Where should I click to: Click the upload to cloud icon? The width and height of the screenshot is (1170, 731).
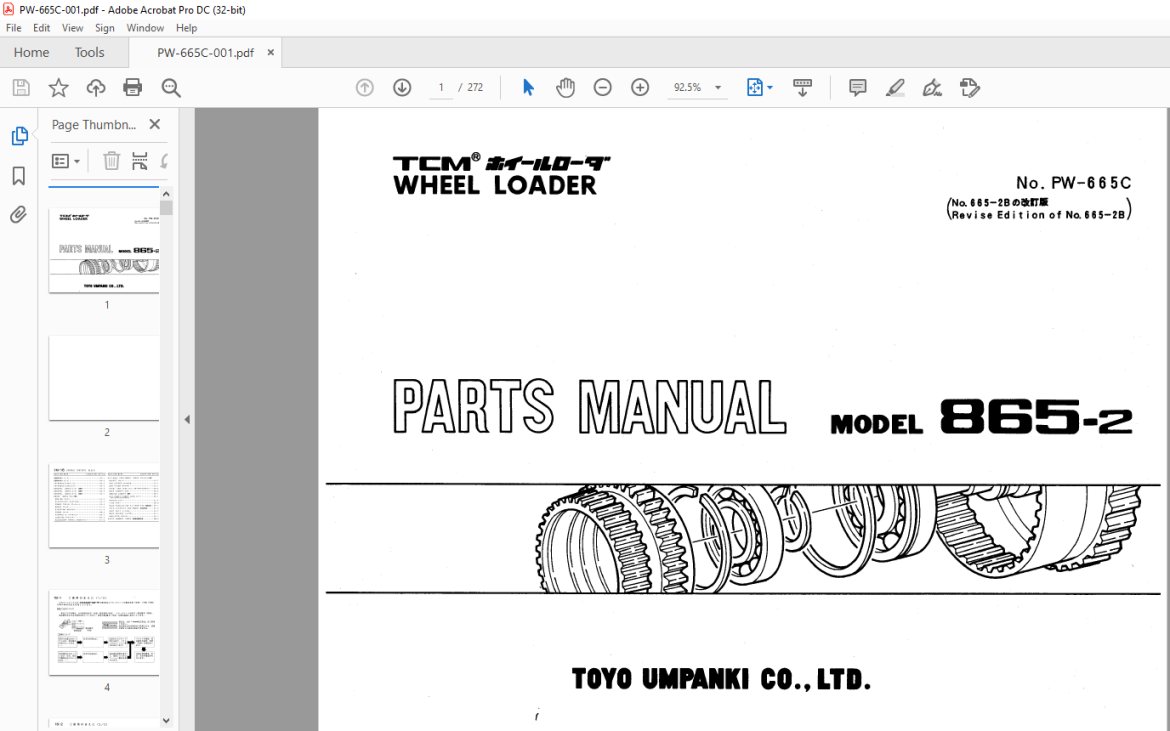click(96, 88)
